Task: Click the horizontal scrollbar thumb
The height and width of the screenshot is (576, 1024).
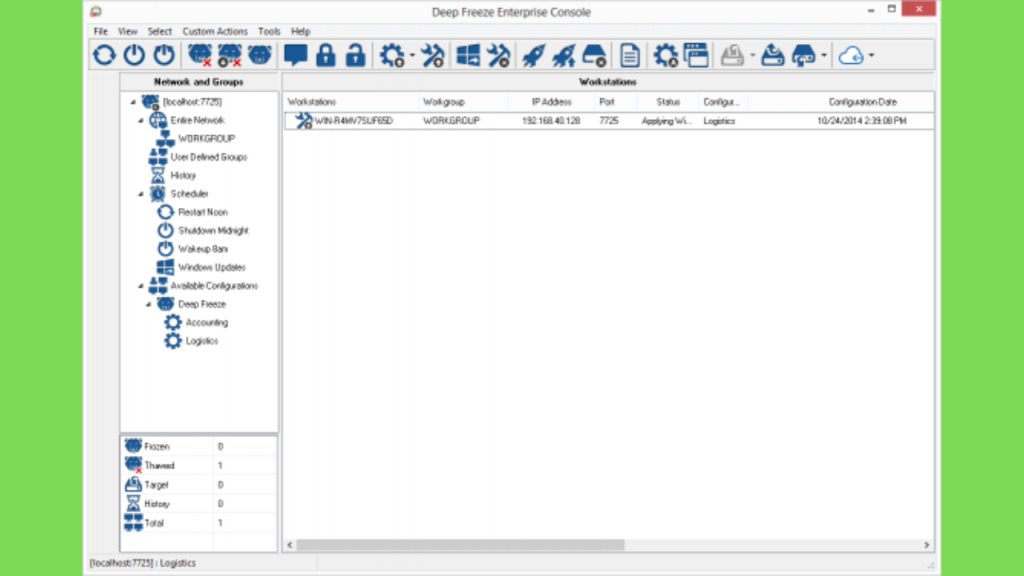Action: [x=460, y=545]
